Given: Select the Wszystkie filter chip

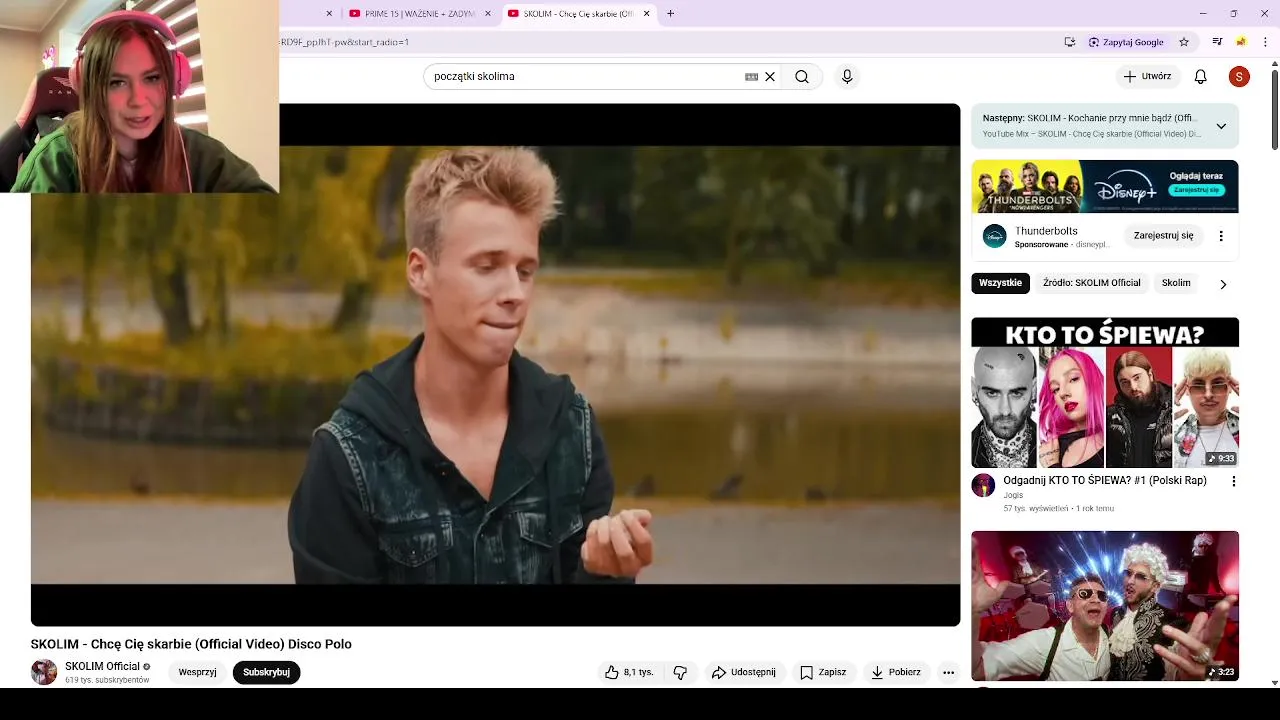Looking at the screenshot, I should click(1000, 283).
